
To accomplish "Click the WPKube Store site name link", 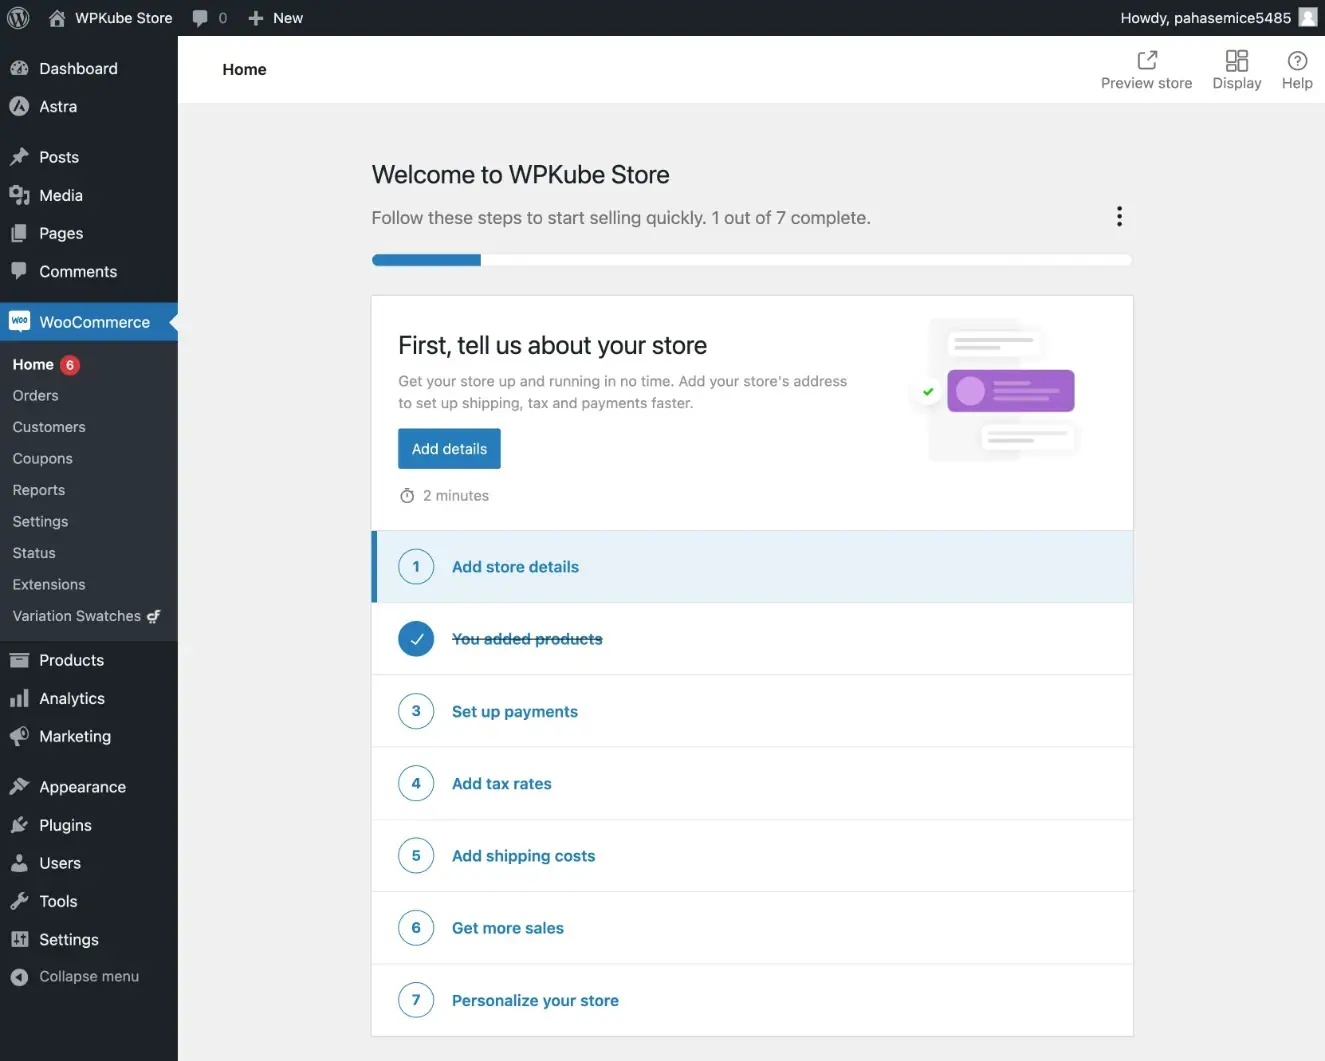I will point(124,18).
